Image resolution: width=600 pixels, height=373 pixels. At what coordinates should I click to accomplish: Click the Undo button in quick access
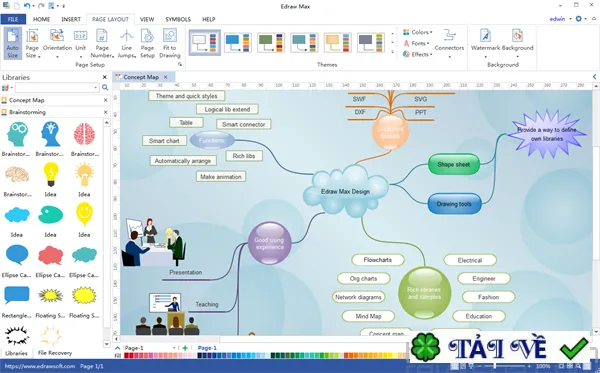click(27, 6)
